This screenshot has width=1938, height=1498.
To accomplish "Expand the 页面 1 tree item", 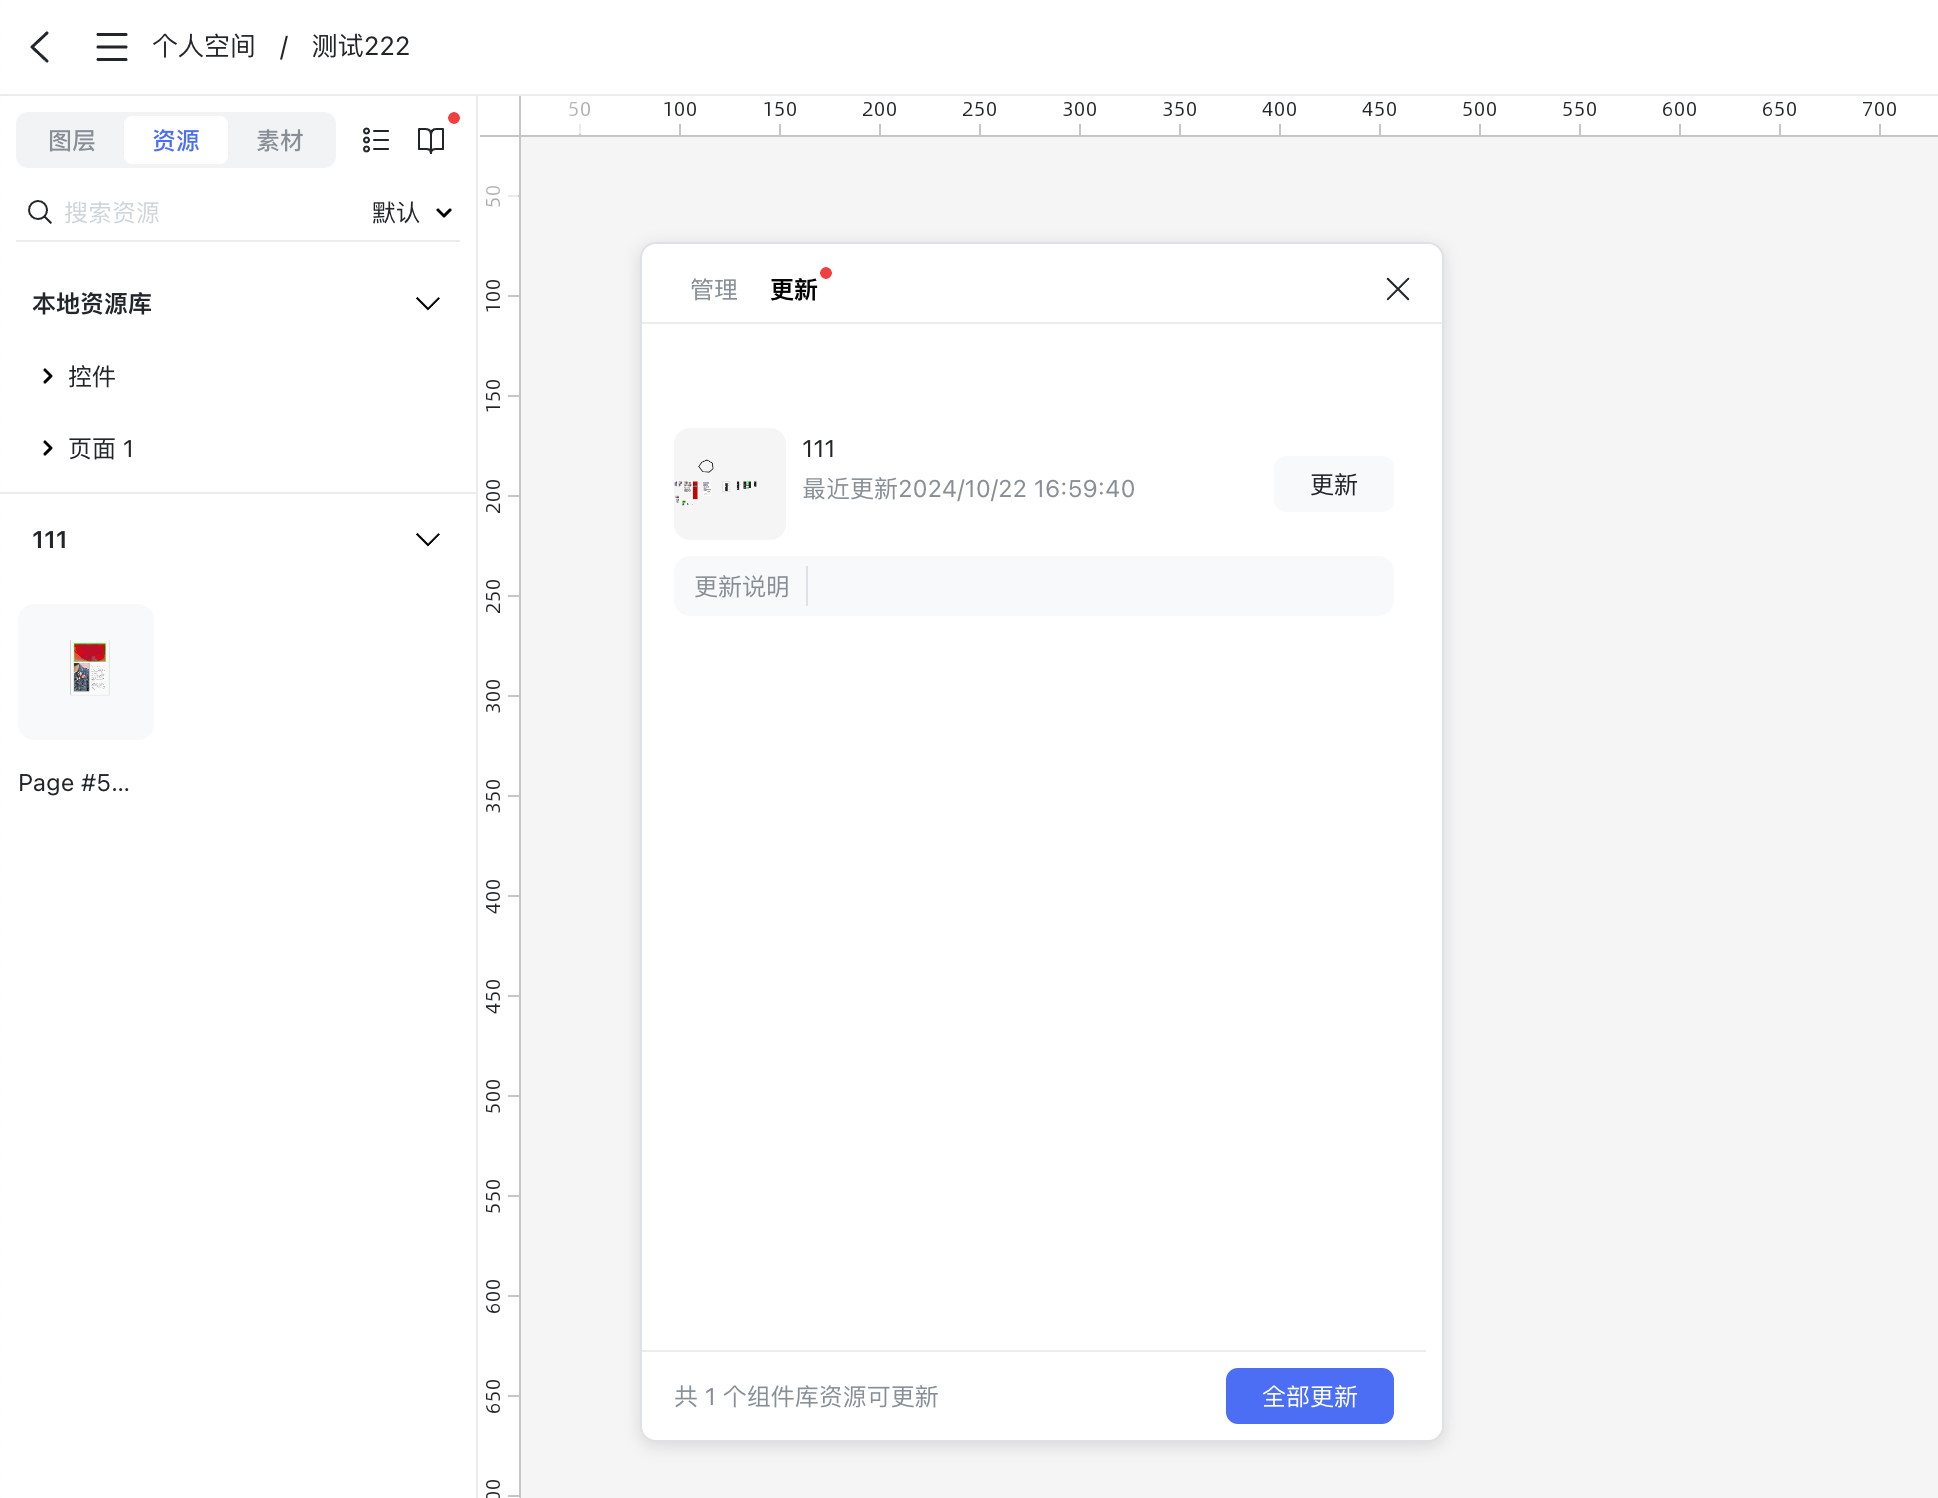I will 47,448.
